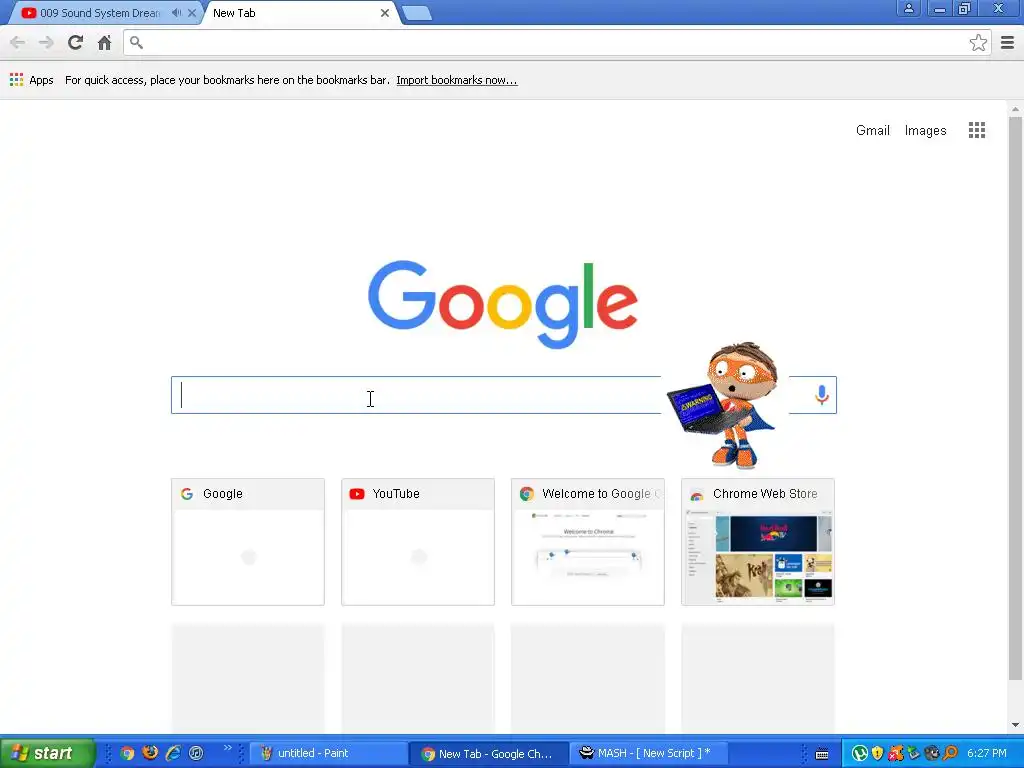Open the Welcome to Google Chrome tile

[x=588, y=542]
